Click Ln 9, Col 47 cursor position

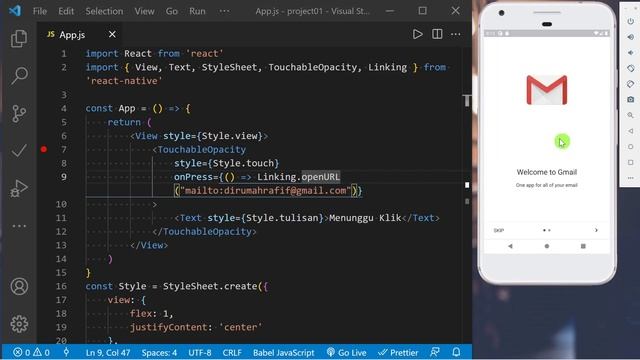tap(108, 352)
